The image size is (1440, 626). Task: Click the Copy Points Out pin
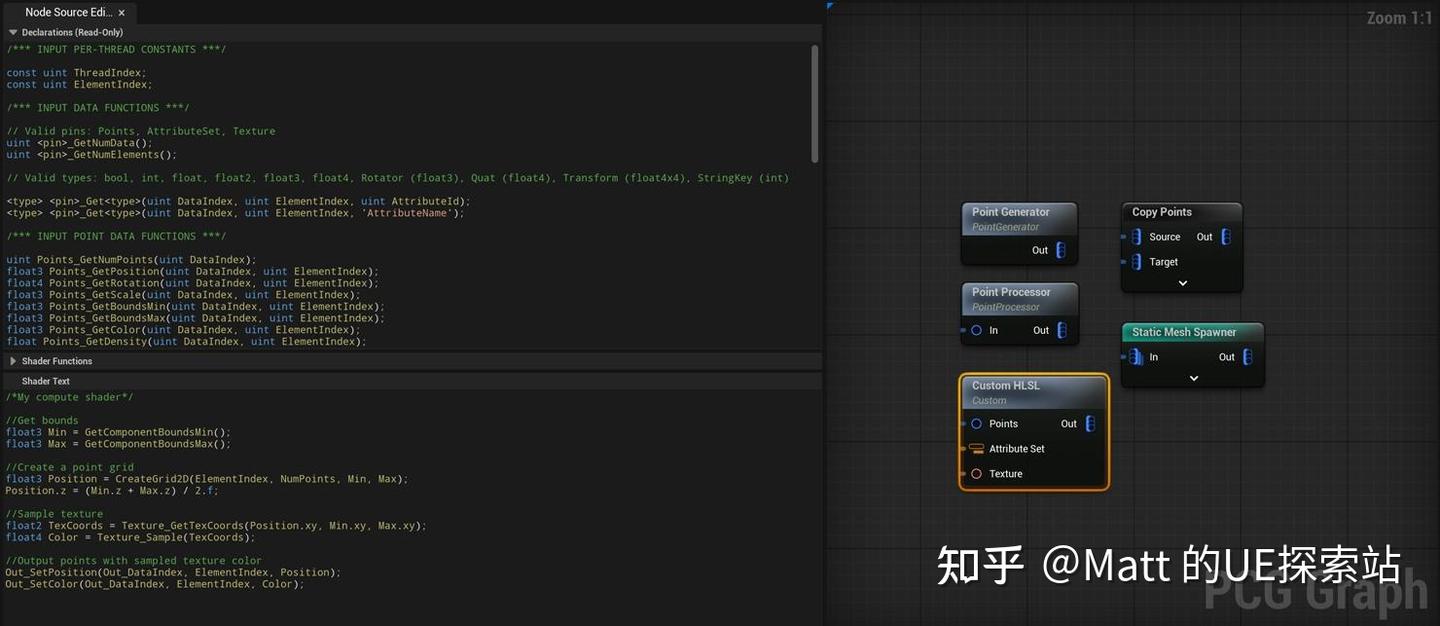click(x=1226, y=237)
